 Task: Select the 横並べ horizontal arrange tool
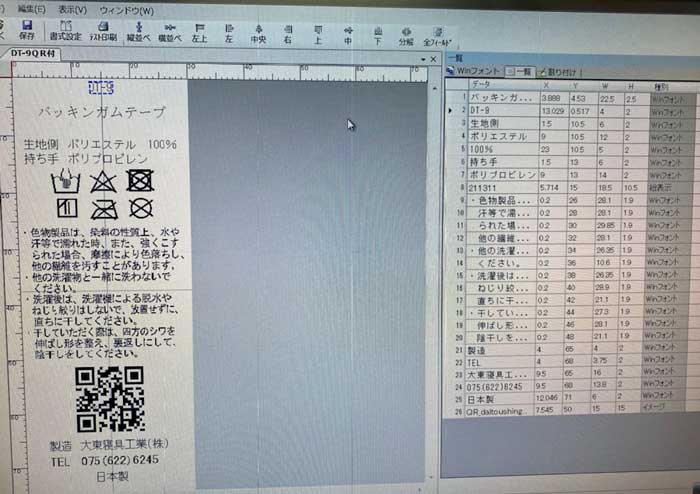171,31
